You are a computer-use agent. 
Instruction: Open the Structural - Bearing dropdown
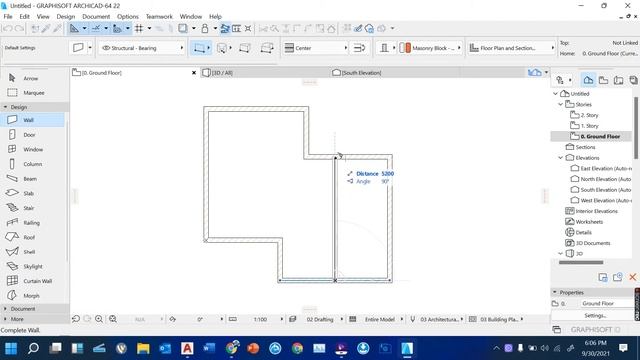(142, 48)
